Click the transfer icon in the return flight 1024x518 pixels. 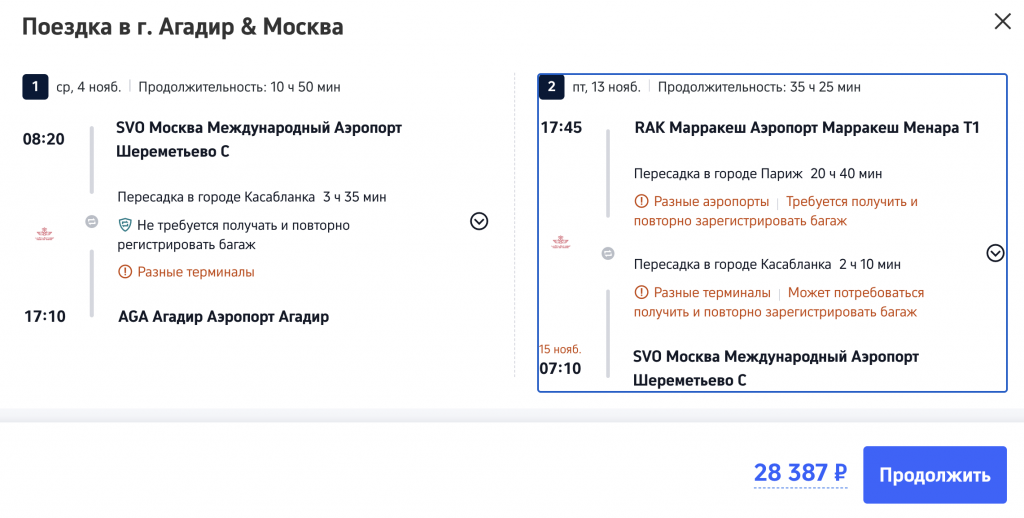pyautogui.click(x=608, y=254)
